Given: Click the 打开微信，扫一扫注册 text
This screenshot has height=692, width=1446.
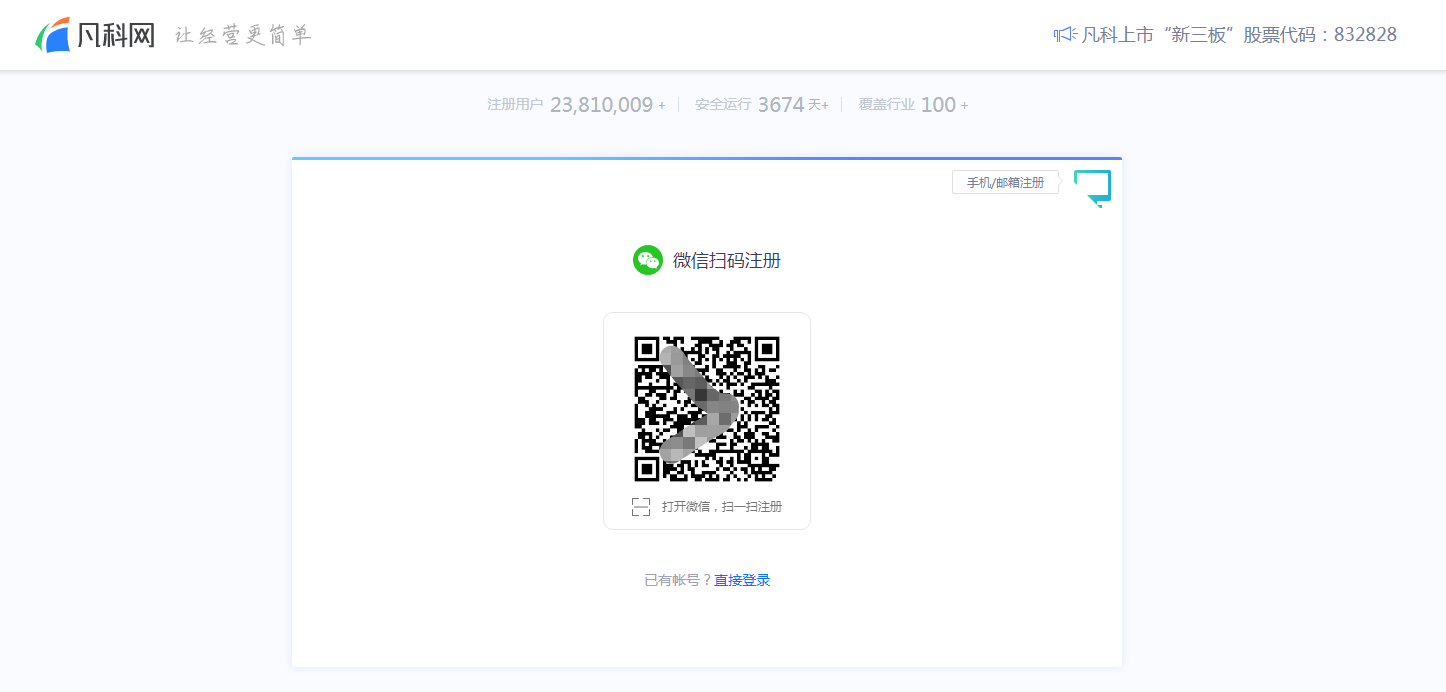Looking at the screenshot, I should click(x=722, y=507).
